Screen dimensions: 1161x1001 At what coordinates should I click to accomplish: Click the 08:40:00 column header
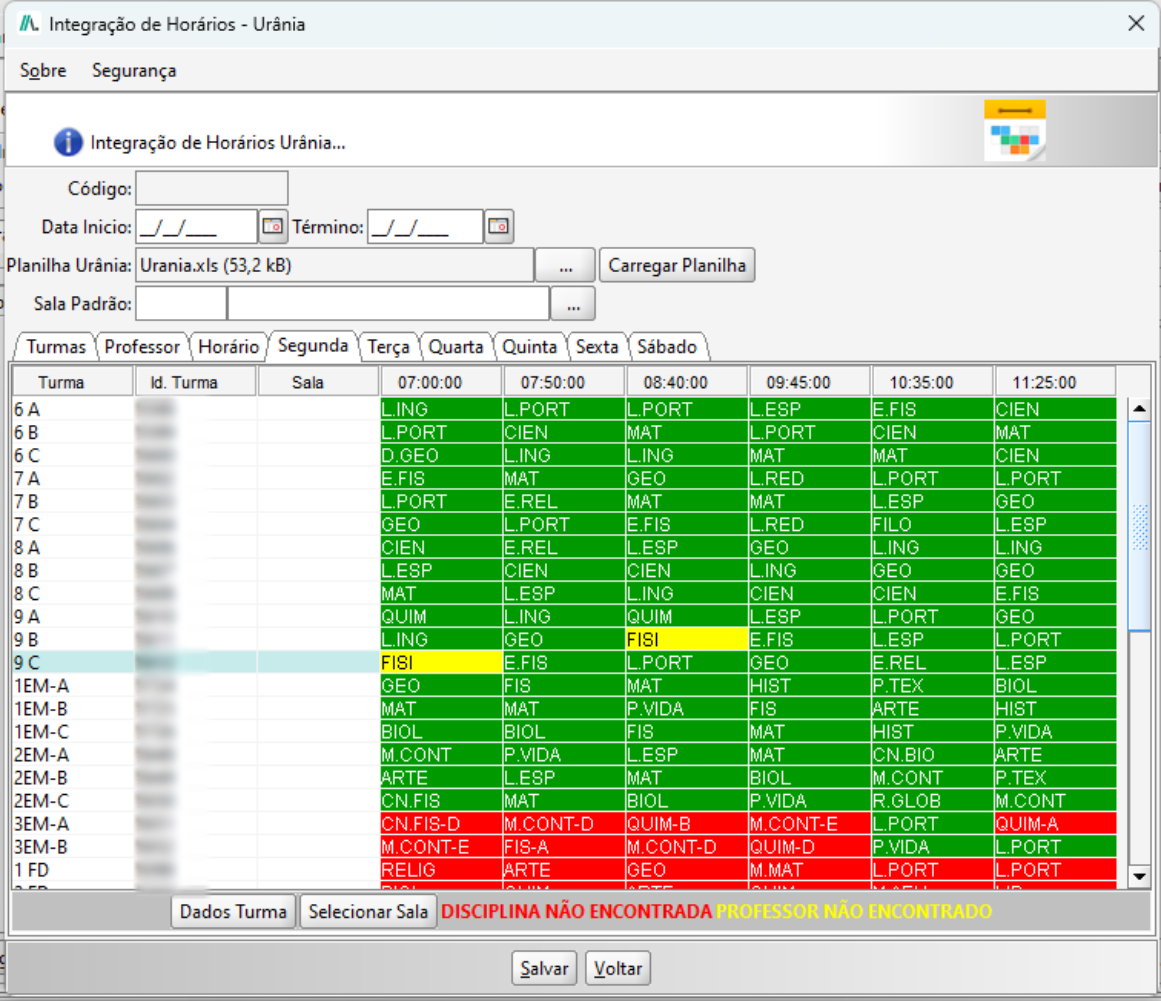[x=687, y=382]
